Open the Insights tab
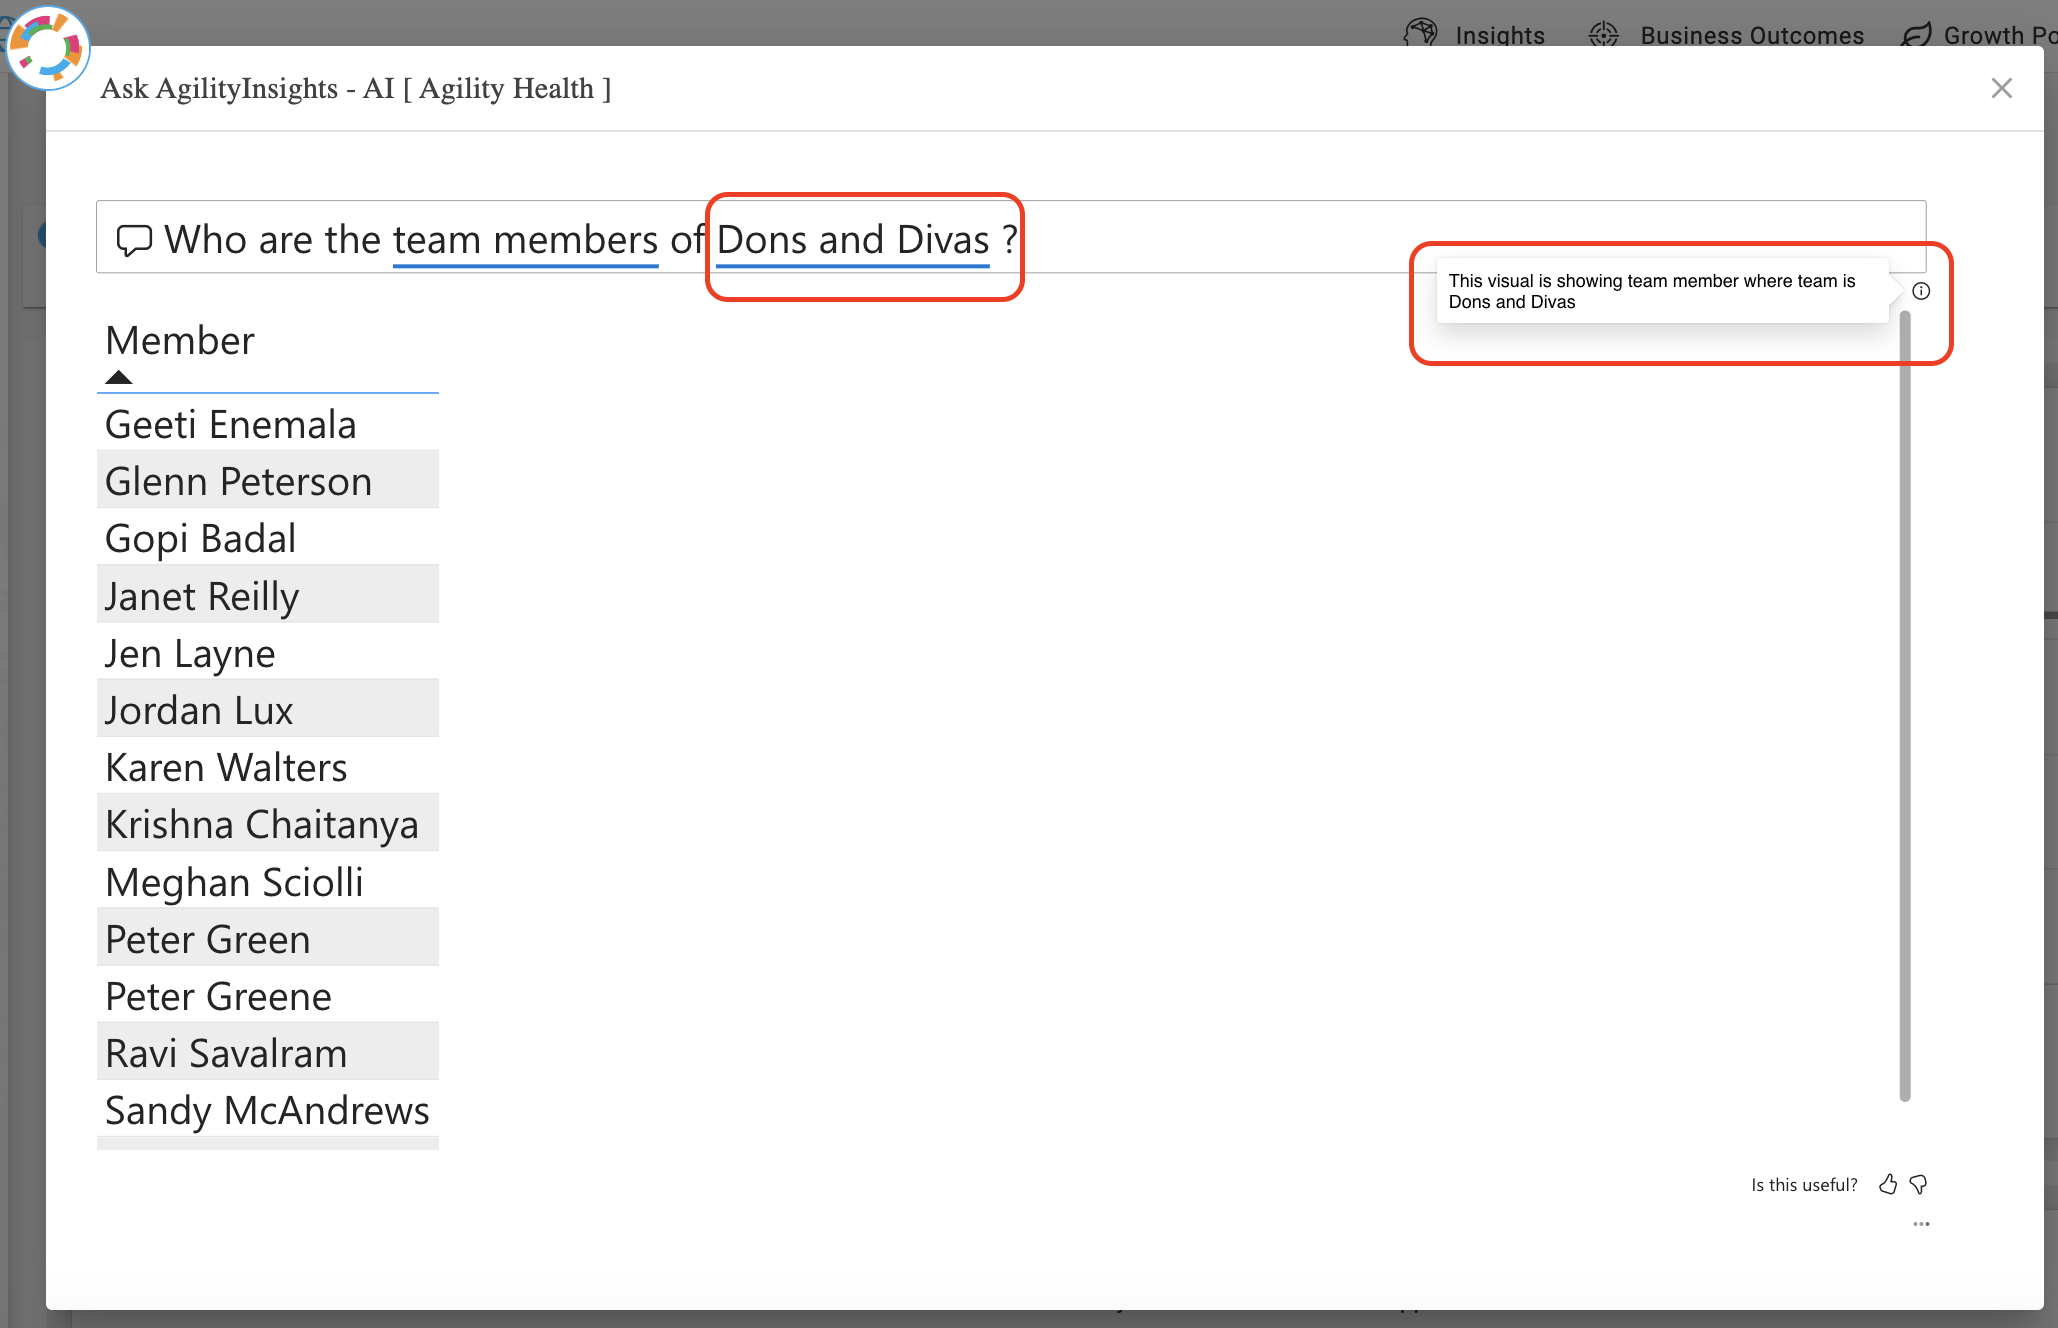Viewport: 2058px width, 1328px height. click(x=1474, y=35)
